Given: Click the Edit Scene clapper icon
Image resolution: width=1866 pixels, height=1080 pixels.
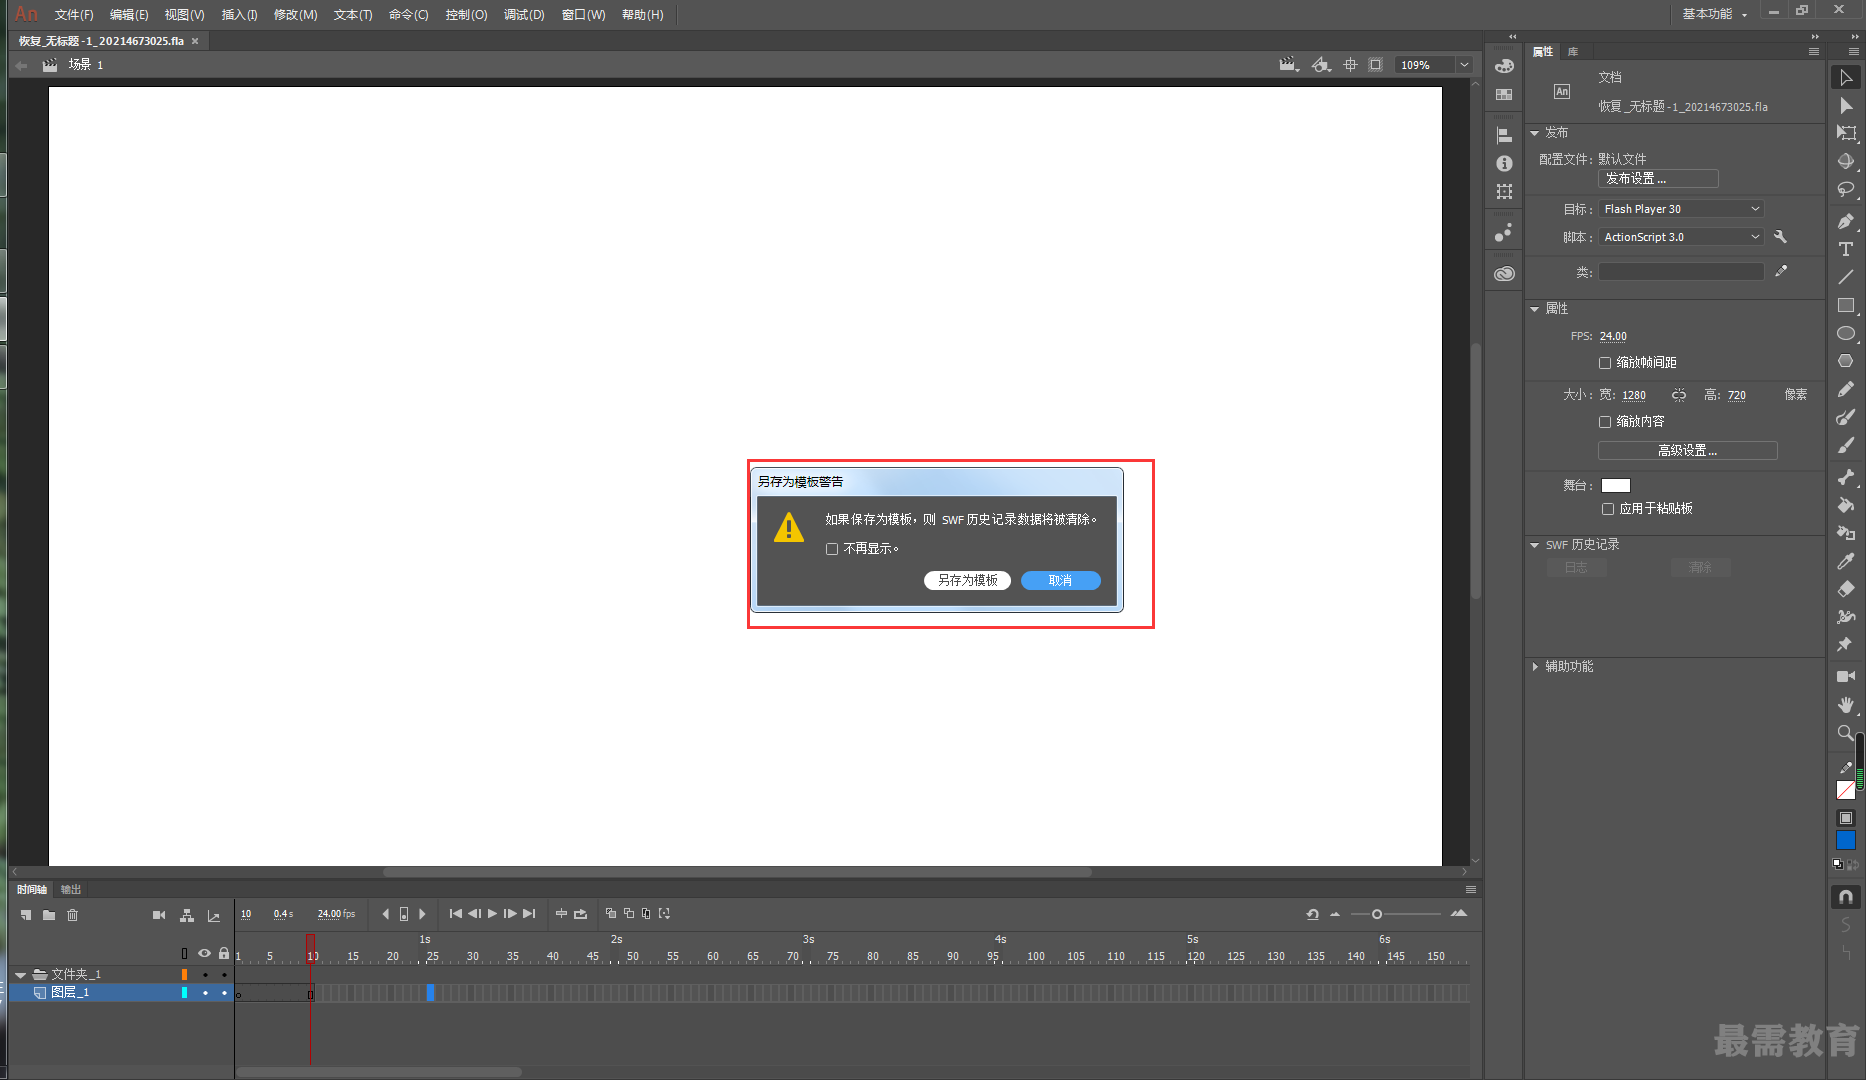Looking at the screenshot, I should click(1289, 65).
